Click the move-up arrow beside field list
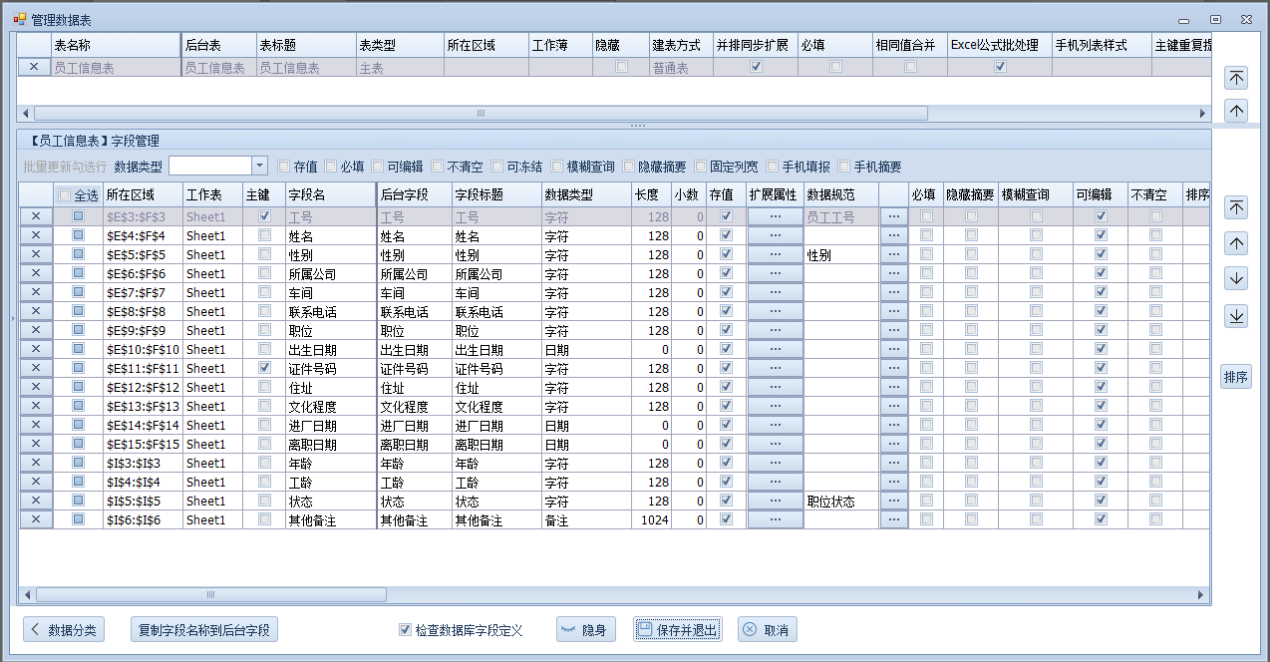 [x=1236, y=244]
